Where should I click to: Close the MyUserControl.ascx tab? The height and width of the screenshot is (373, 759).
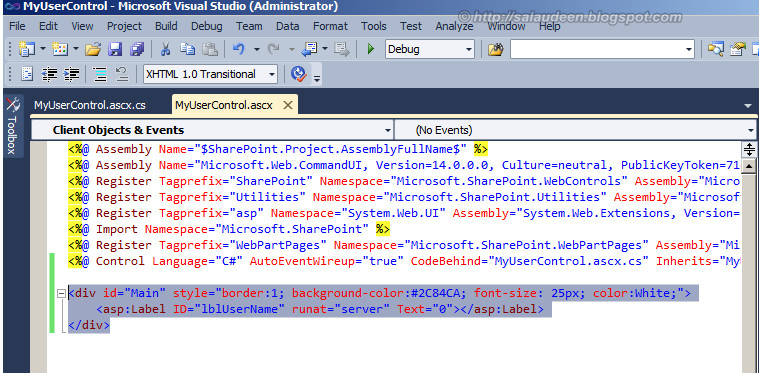pos(287,105)
